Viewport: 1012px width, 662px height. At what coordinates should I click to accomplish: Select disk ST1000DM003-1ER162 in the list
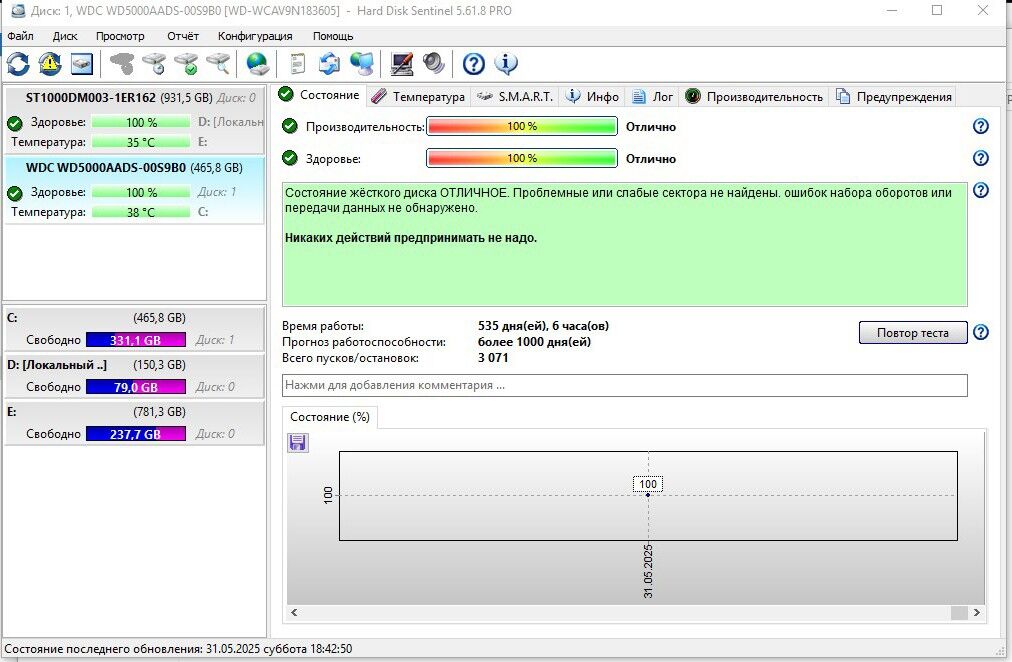click(x=134, y=120)
